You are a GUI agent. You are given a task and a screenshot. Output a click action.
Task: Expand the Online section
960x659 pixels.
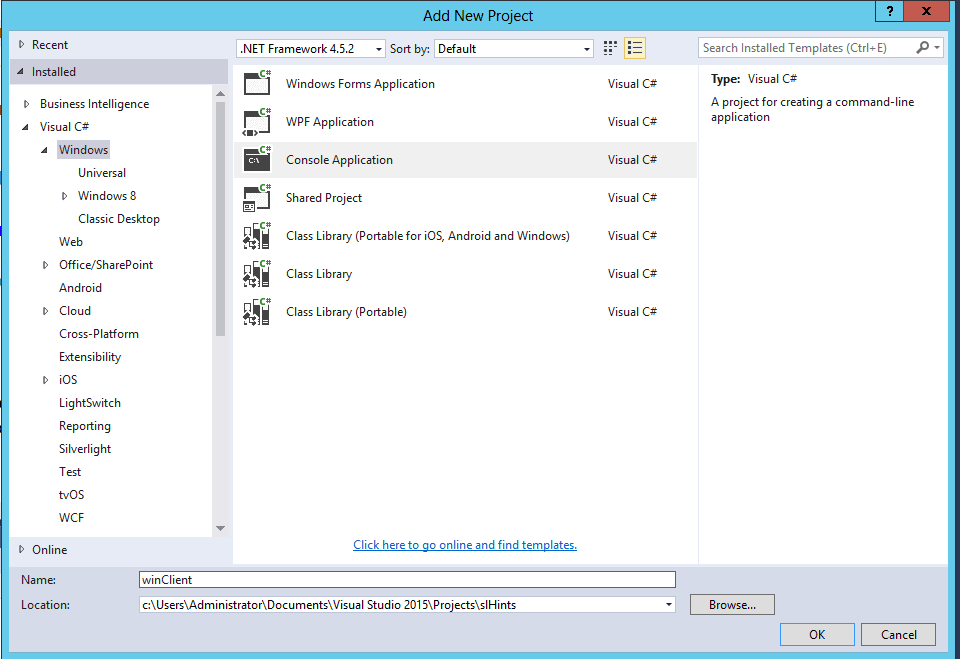coord(21,549)
